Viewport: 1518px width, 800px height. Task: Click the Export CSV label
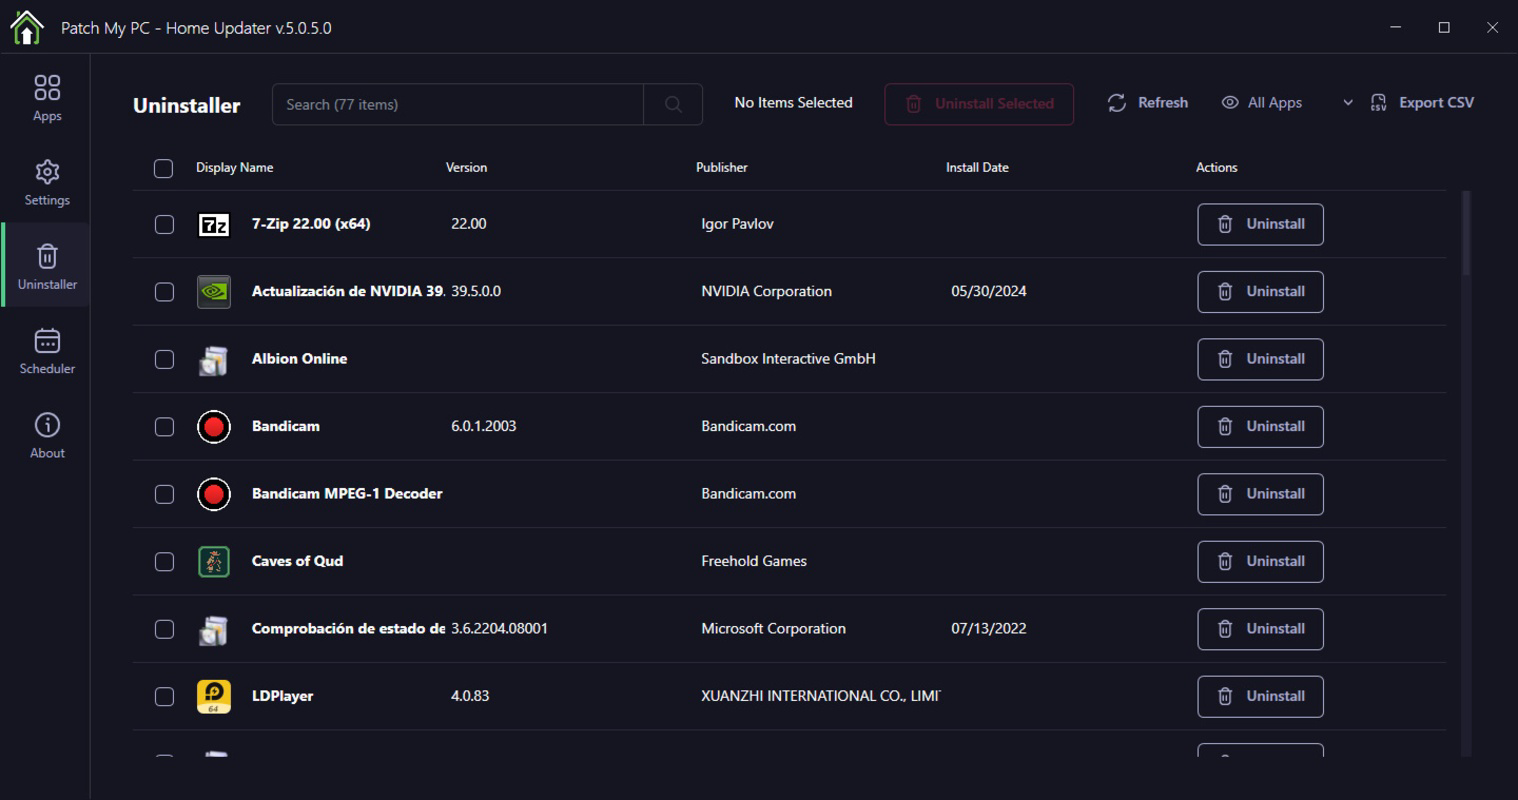point(1436,103)
